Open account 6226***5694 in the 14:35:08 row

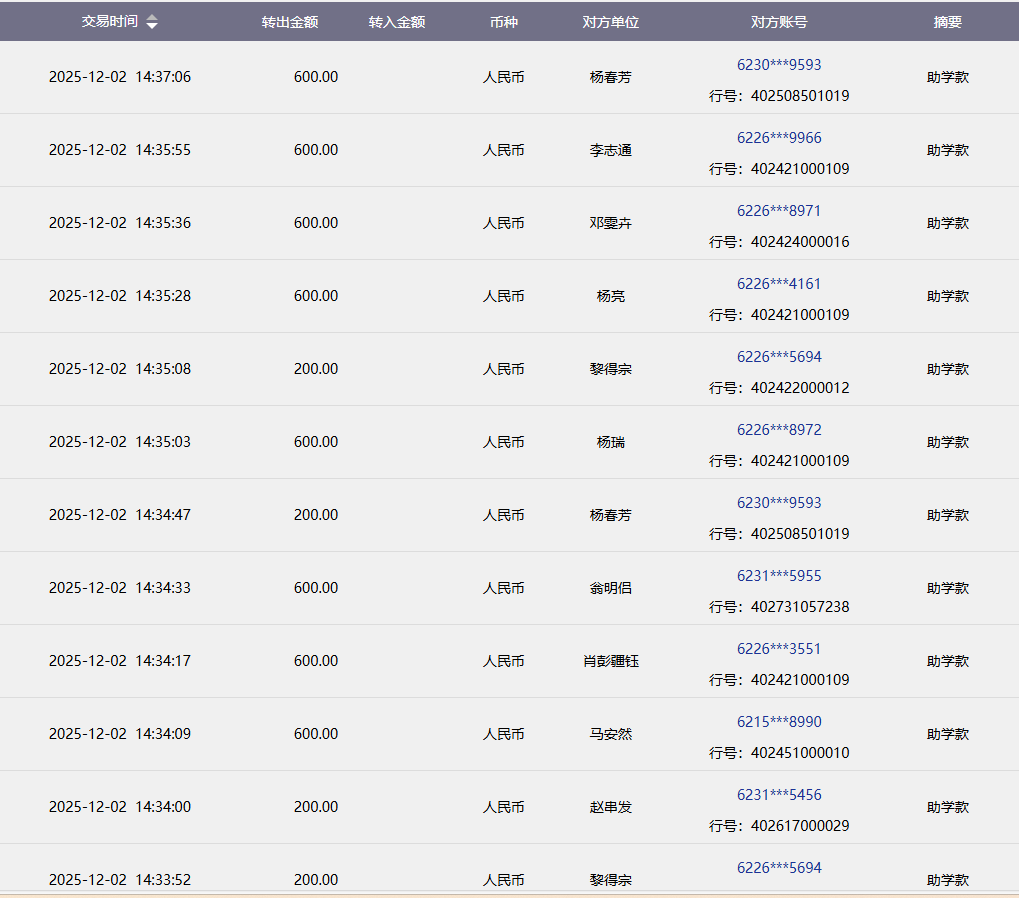779,357
